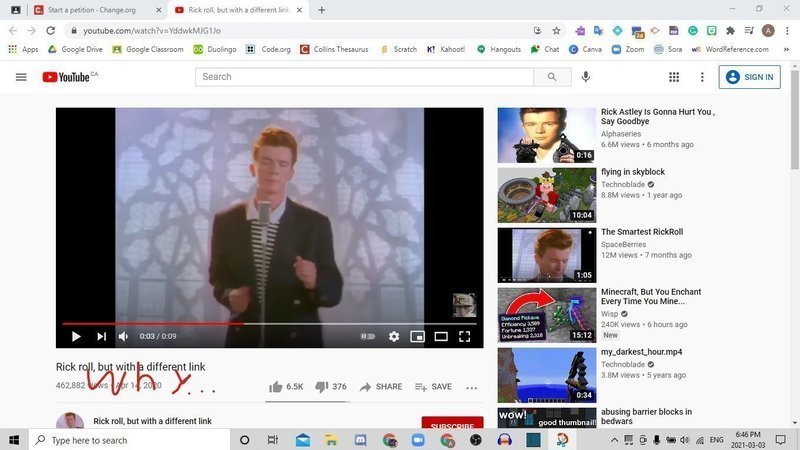
Task: Open the Windows notification center
Action: tap(781, 440)
